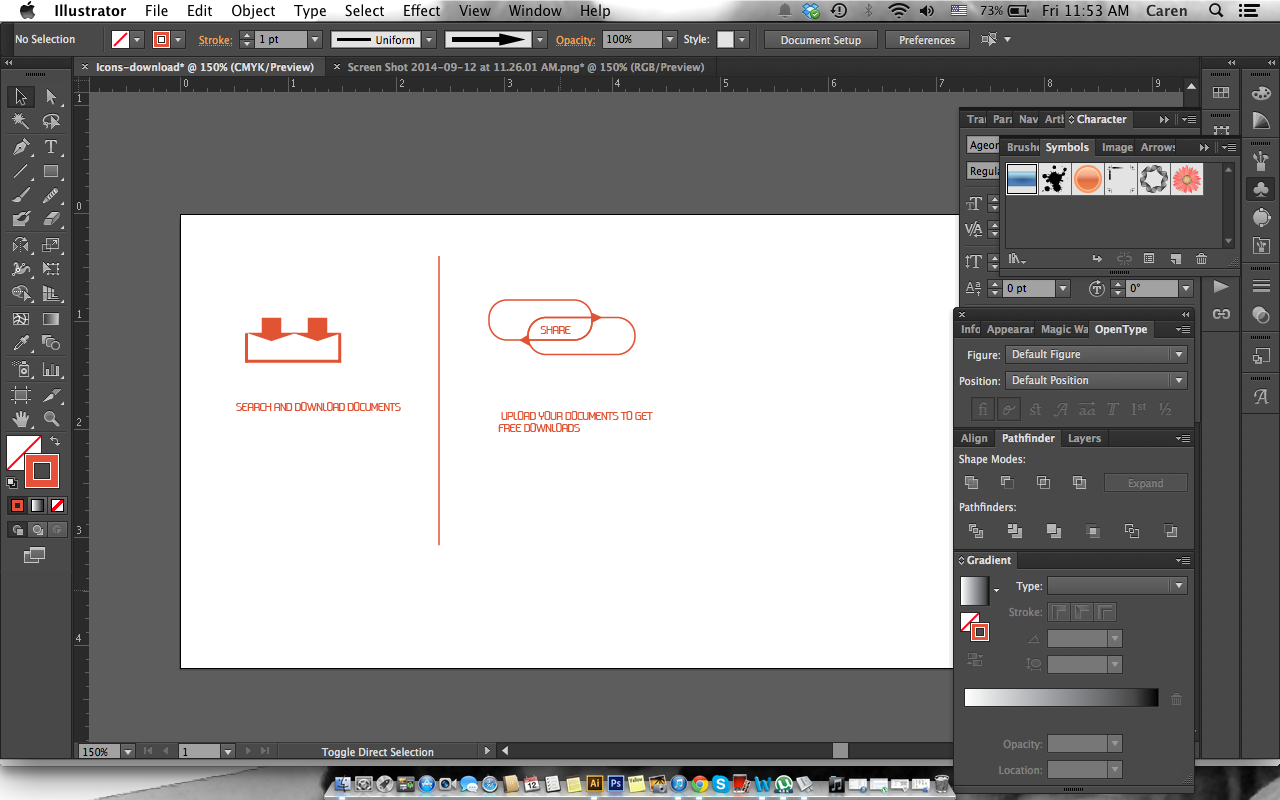Select the Selection (black arrow) tool
Image resolution: width=1280 pixels, height=800 pixels.
(20, 97)
